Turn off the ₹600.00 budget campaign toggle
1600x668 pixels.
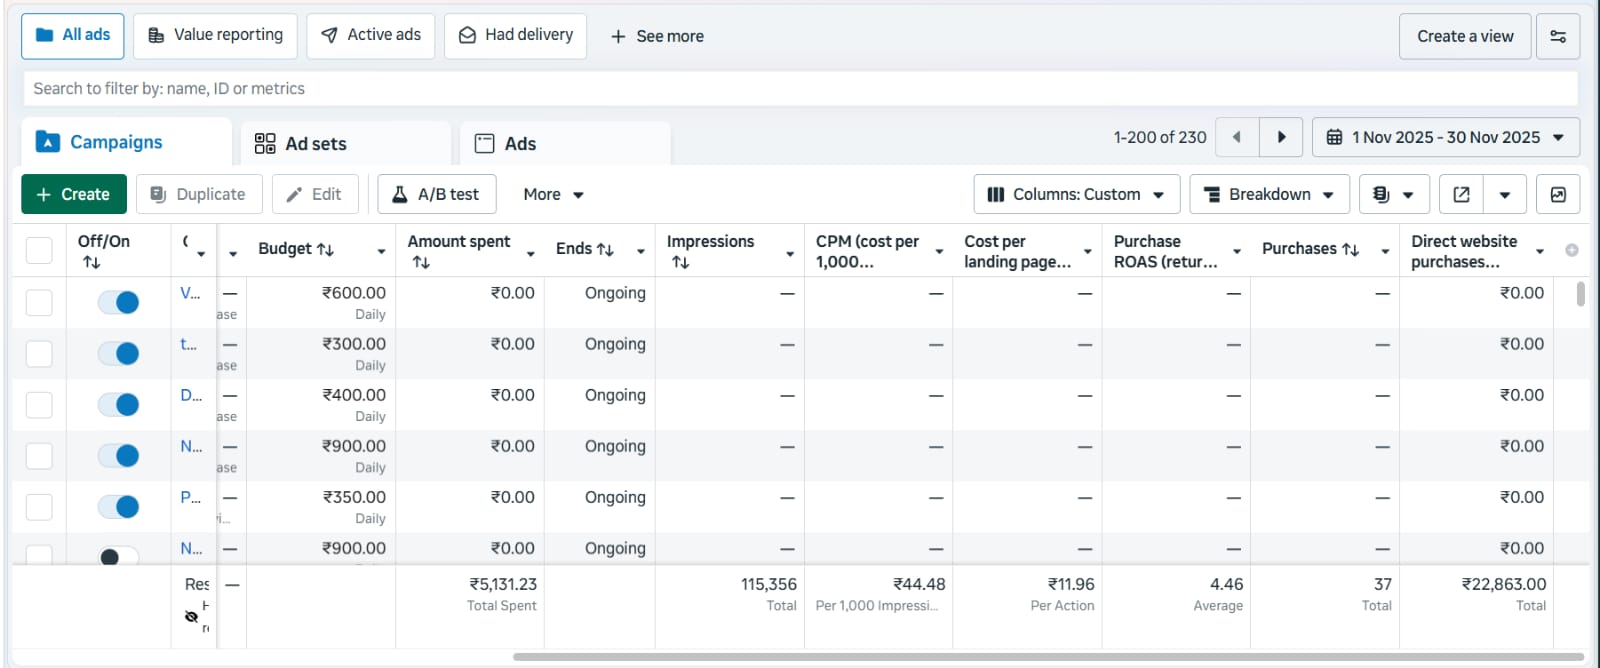[119, 302]
